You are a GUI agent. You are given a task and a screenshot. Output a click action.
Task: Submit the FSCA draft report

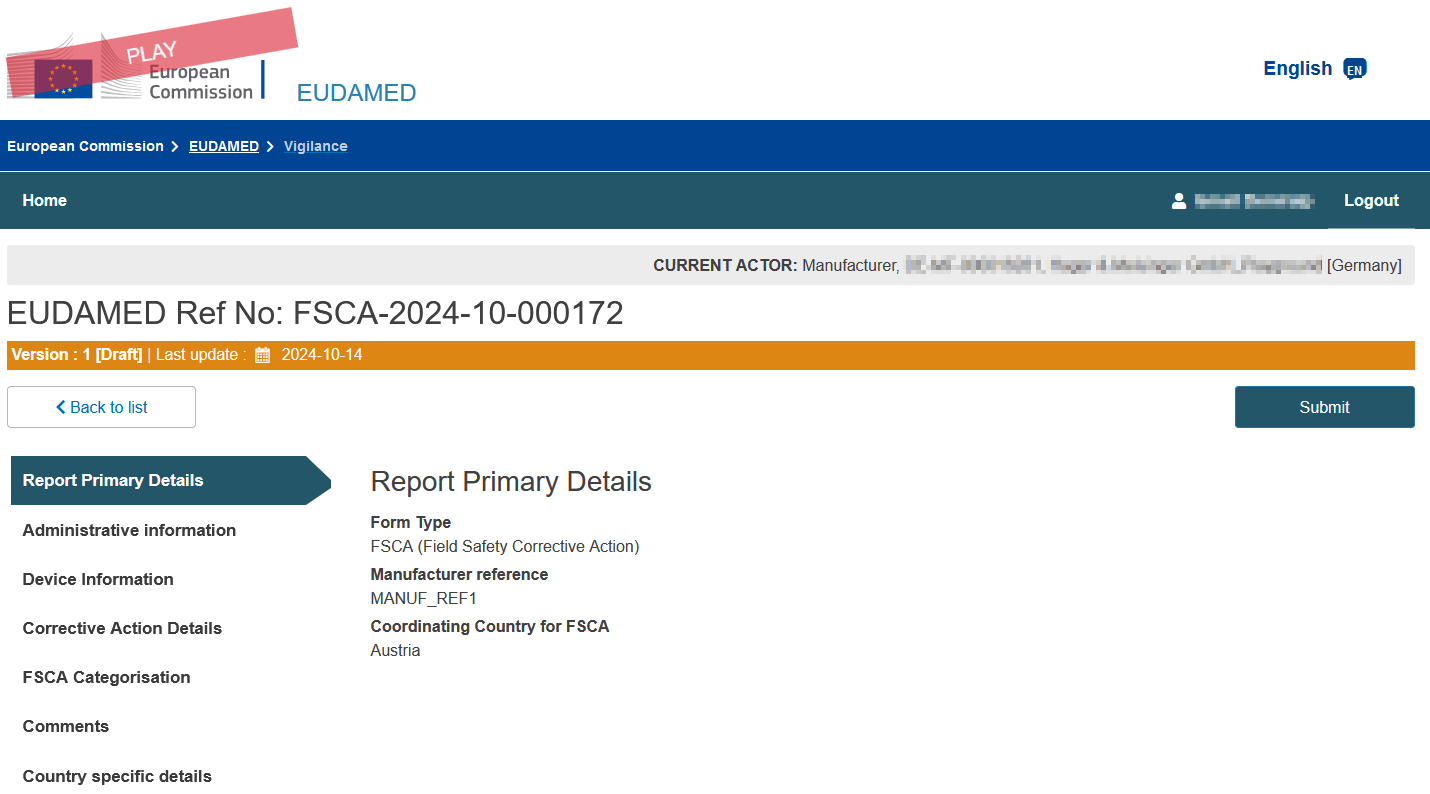tap(1324, 407)
